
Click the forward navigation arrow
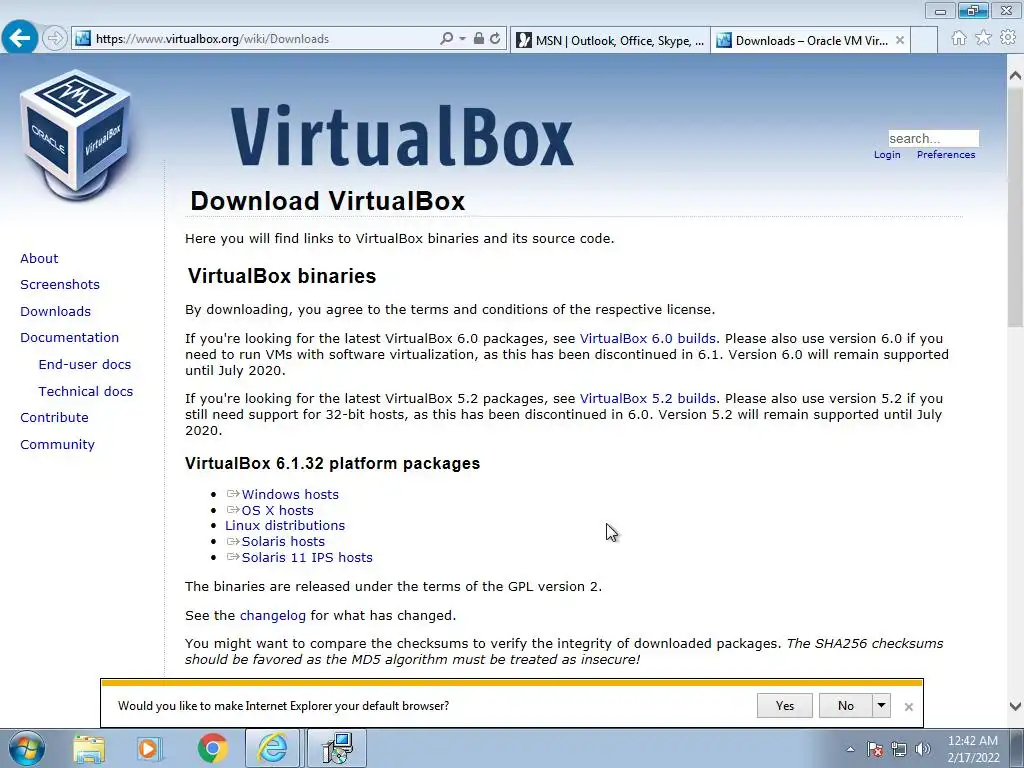(55, 38)
